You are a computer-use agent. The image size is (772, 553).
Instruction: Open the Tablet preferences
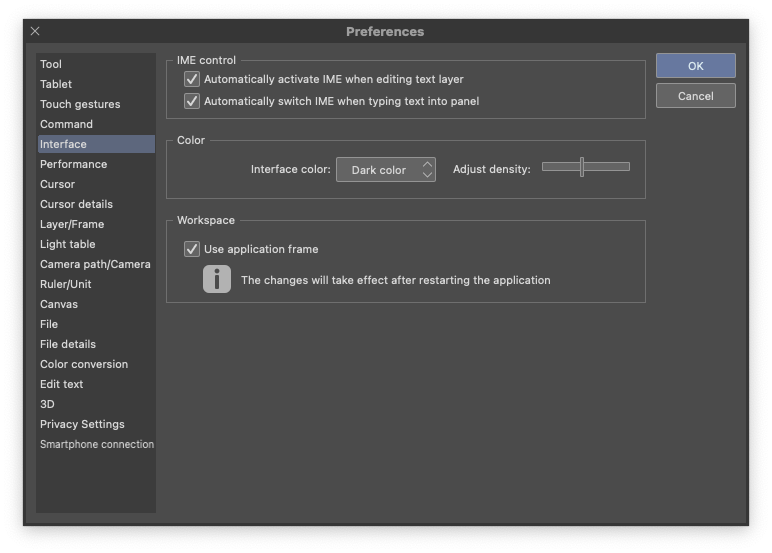pos(96,84)
